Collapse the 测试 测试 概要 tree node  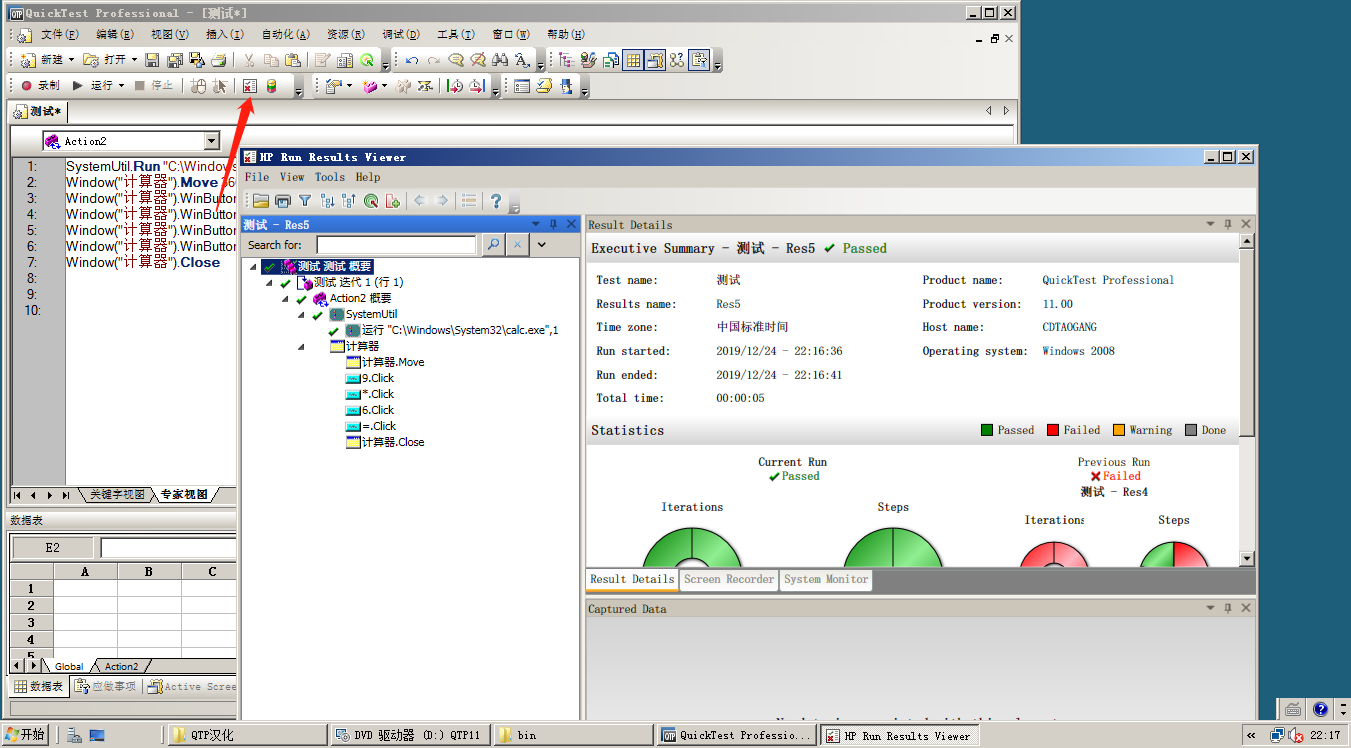click(x=254, y=266)
